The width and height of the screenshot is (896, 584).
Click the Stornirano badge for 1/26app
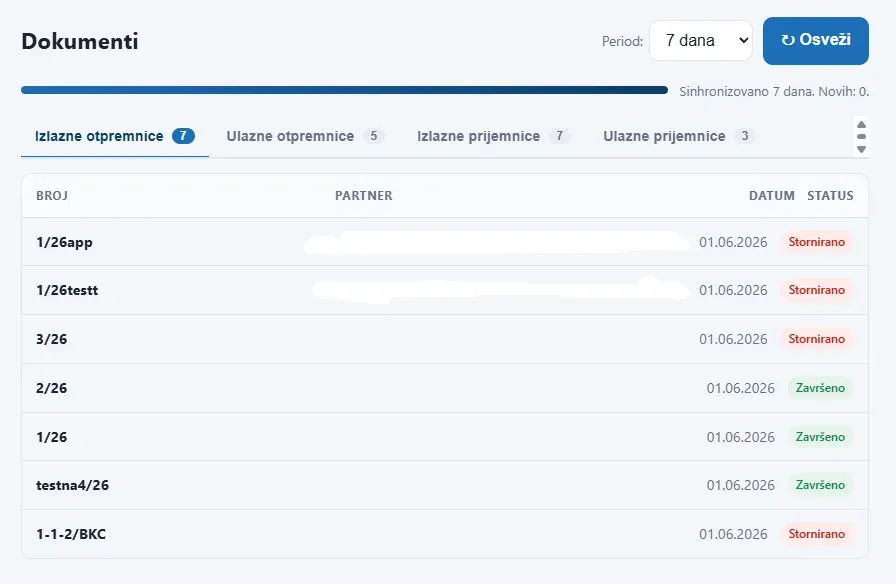(817, 242)
